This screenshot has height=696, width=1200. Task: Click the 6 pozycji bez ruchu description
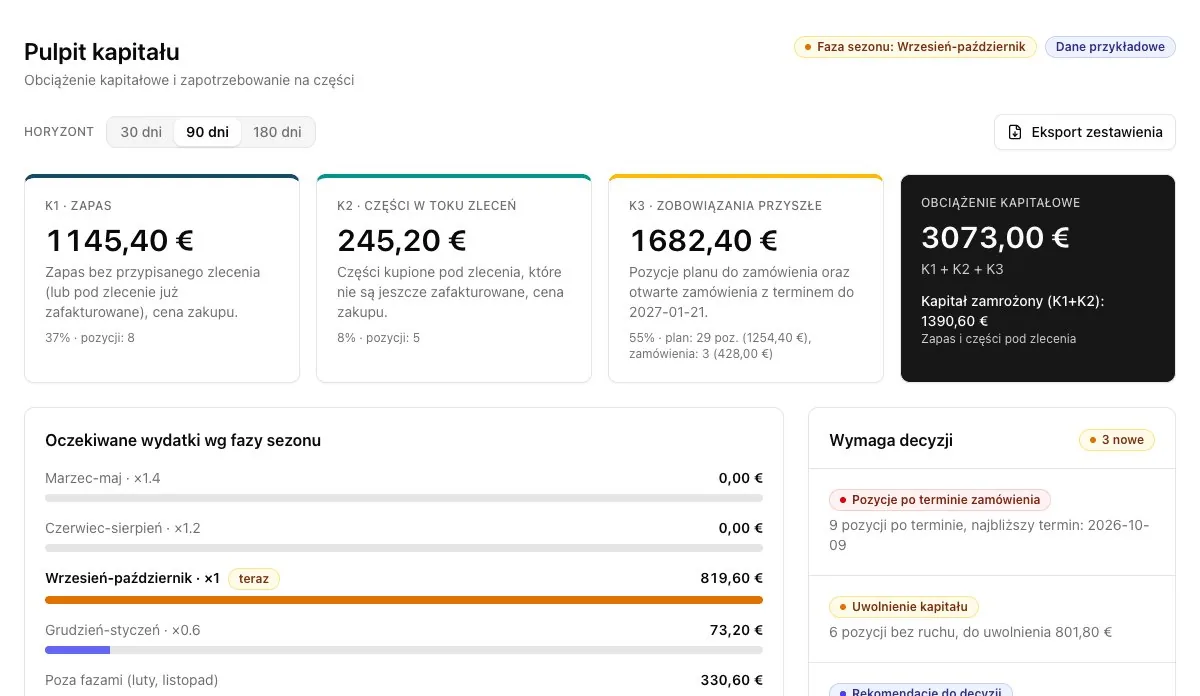(971, 632)
